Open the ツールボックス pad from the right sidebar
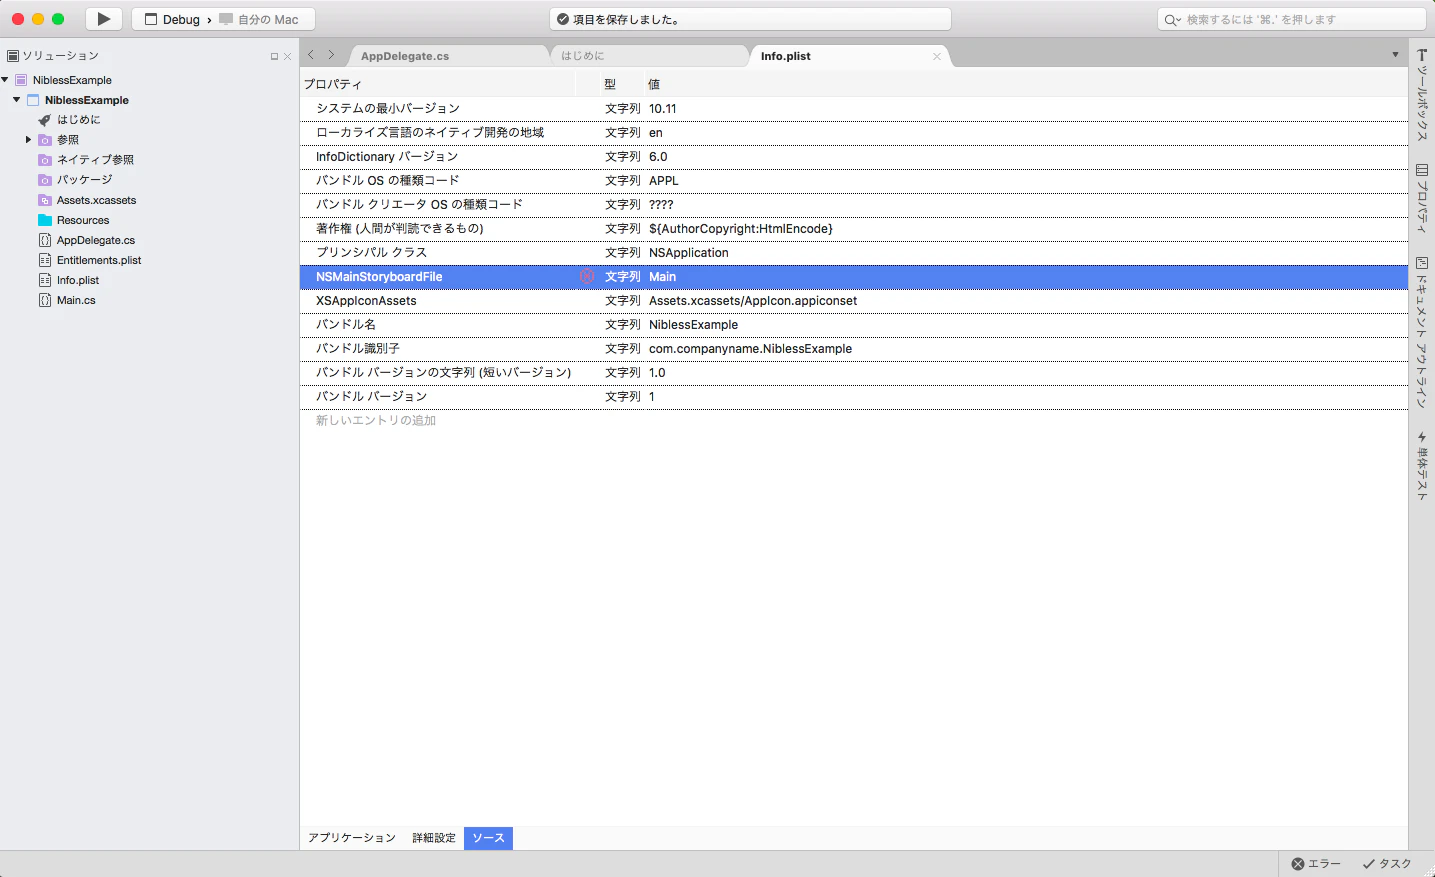The height and width of the screenshot is (877, 1435). [1422, 95]
